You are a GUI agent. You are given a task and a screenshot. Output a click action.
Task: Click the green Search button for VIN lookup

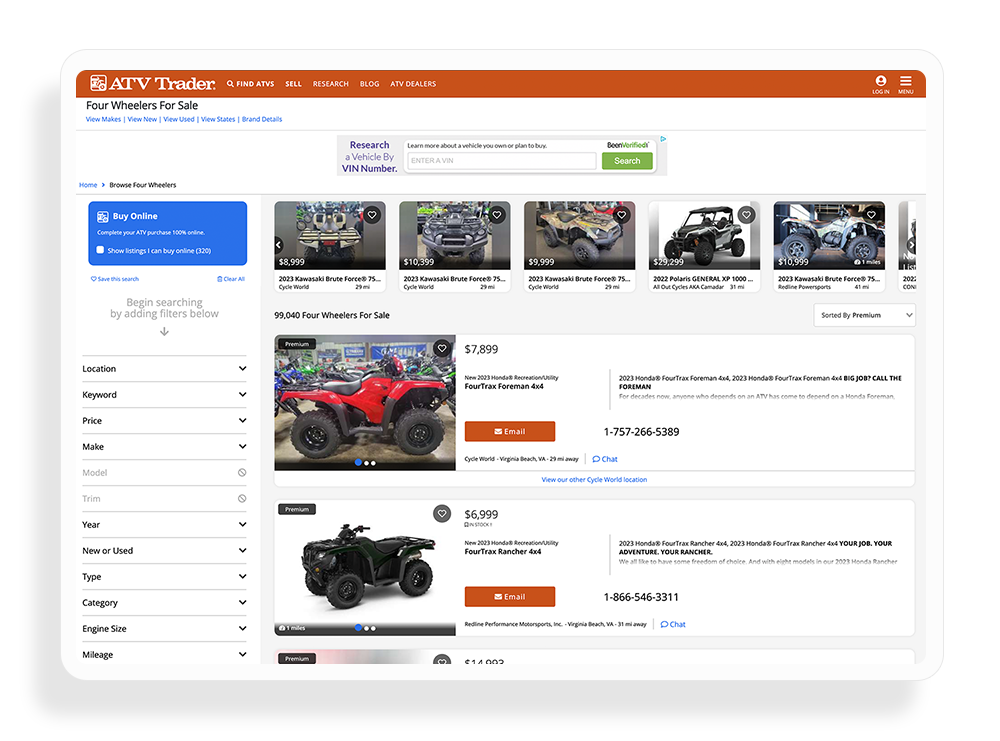click(627, 160)
